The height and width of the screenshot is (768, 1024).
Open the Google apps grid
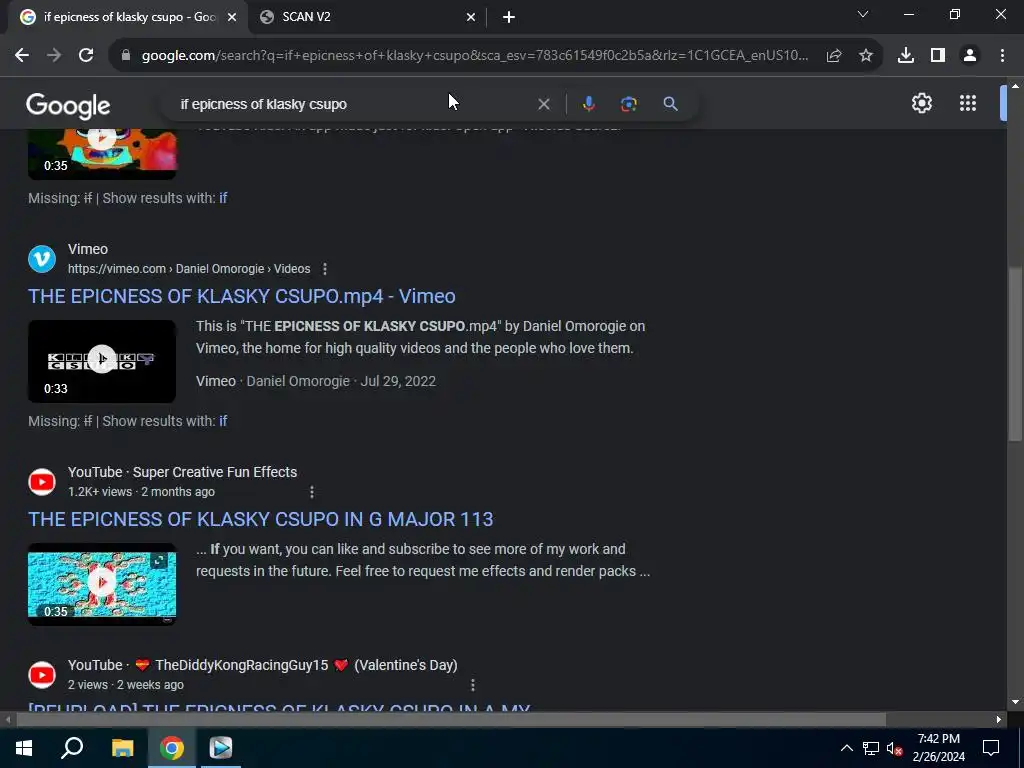click(968, 103)
